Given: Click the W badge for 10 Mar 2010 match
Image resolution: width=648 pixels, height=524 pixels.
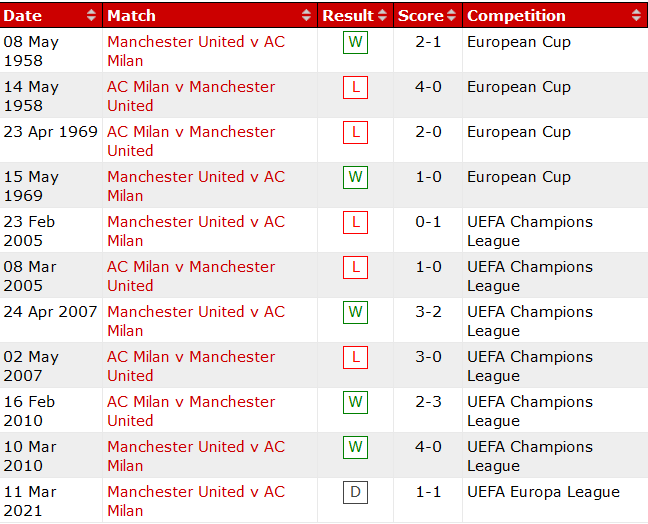Looking at the screenshot, I should [355, 447].
